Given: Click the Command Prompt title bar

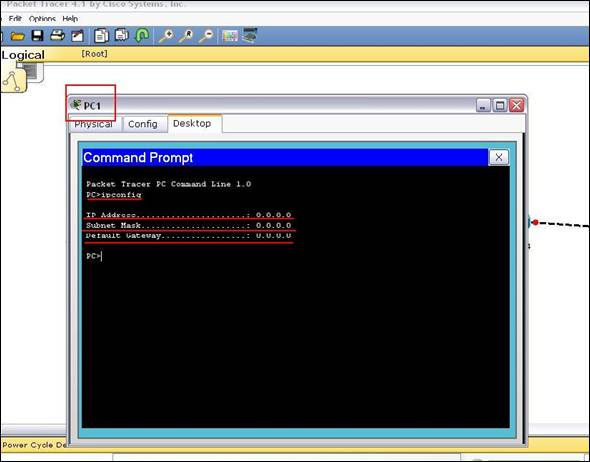Looking at the screenshot, I should tap(285, 157).
